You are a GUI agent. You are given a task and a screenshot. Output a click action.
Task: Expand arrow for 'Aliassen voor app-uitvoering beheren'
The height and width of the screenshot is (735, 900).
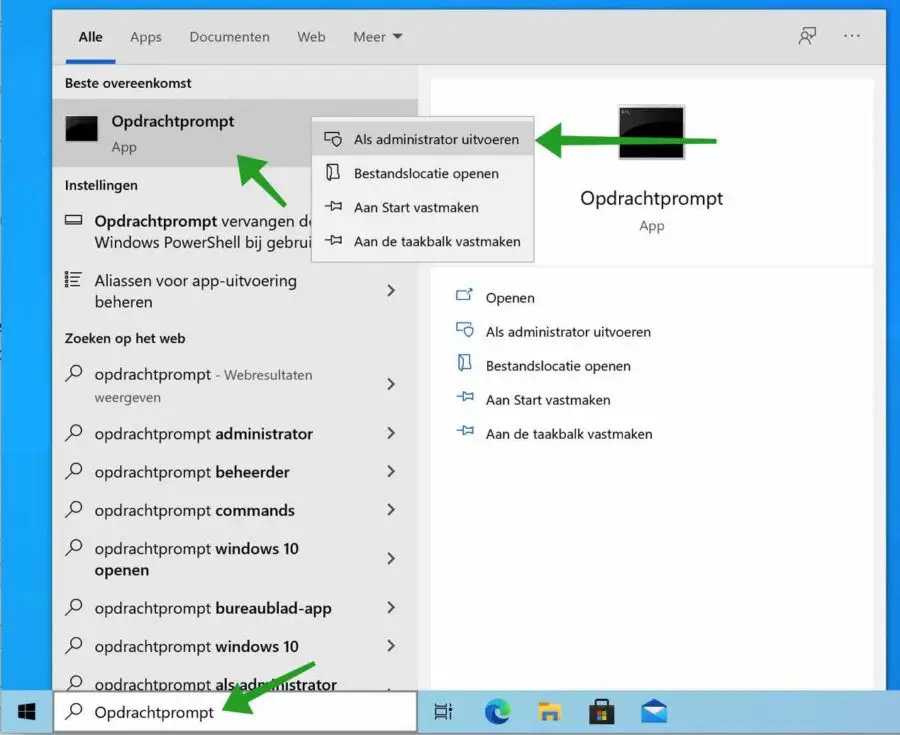coord(391,290)
